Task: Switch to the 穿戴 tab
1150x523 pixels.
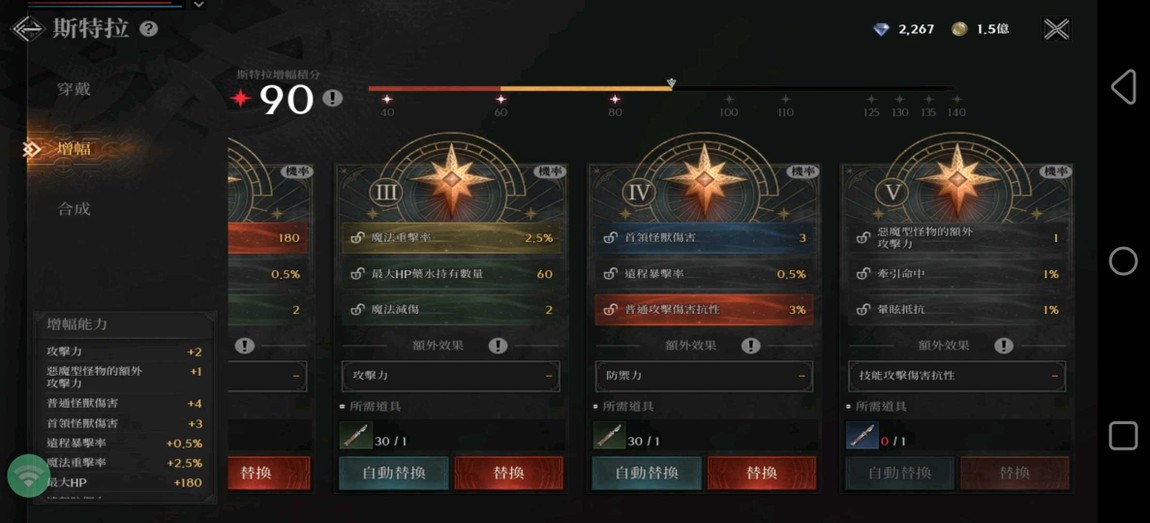Action: click(74, 89)
